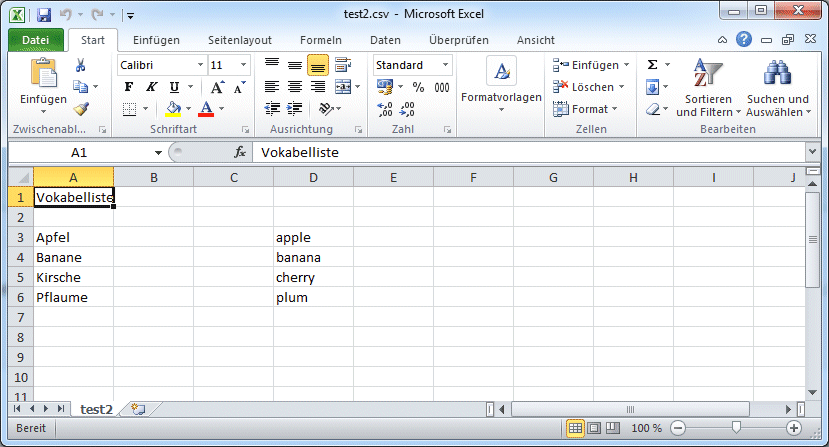
Task: Click Formatvorlagen button
Action: click(501, 85)
